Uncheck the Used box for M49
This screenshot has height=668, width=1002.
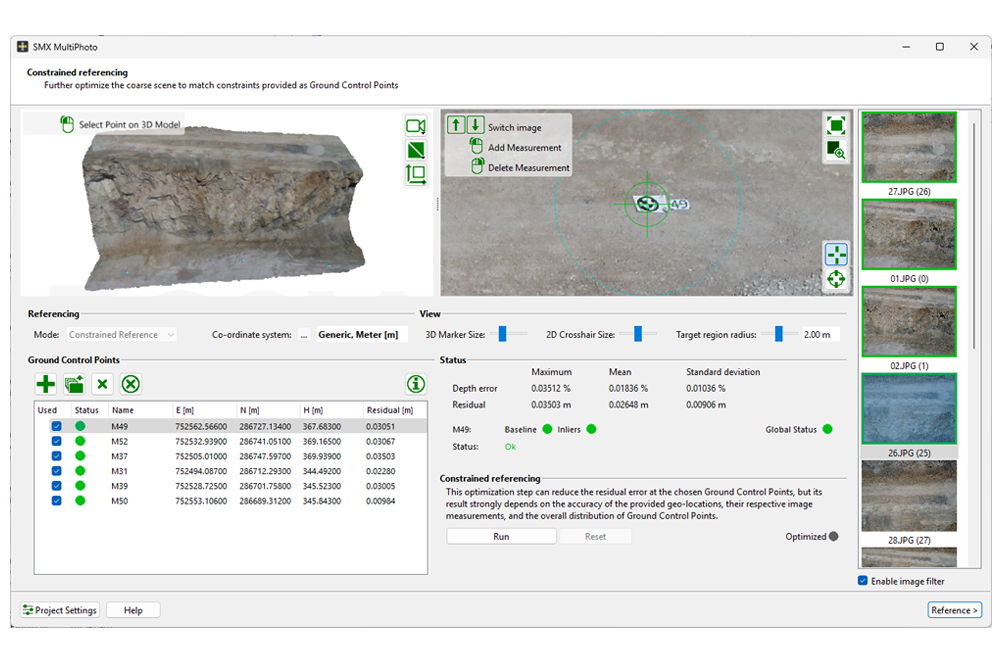pos(56,426)
